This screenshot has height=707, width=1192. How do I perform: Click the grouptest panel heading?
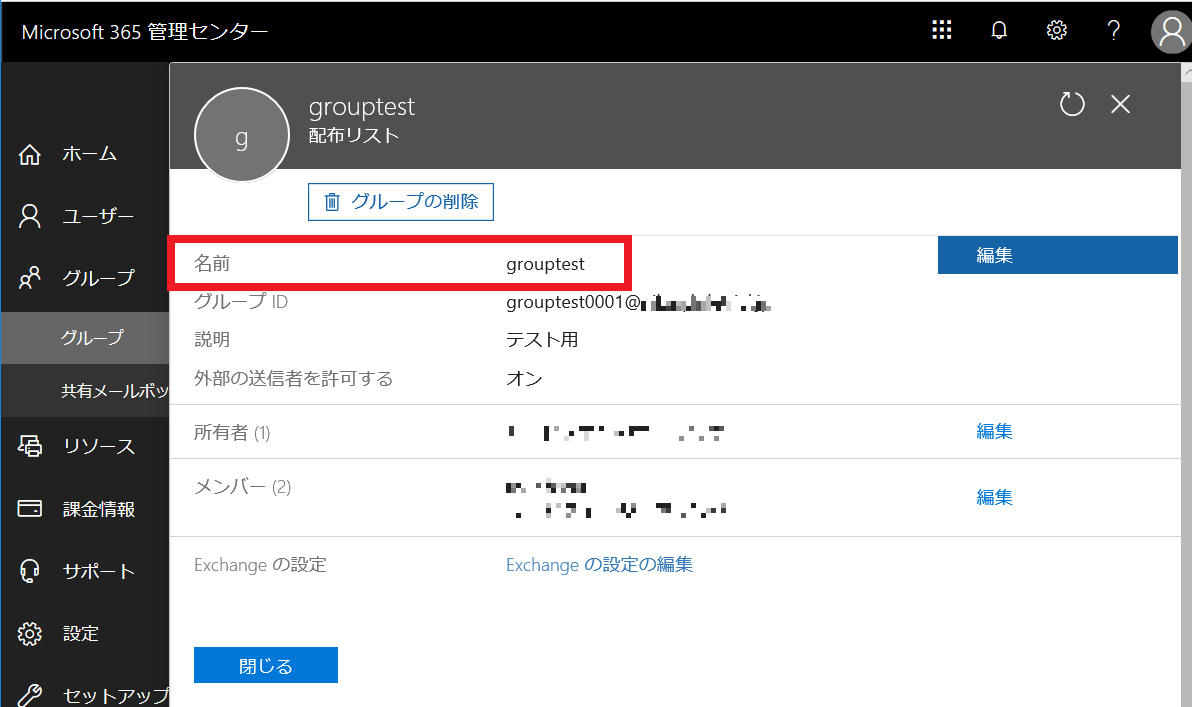click(x=362, y=106)
